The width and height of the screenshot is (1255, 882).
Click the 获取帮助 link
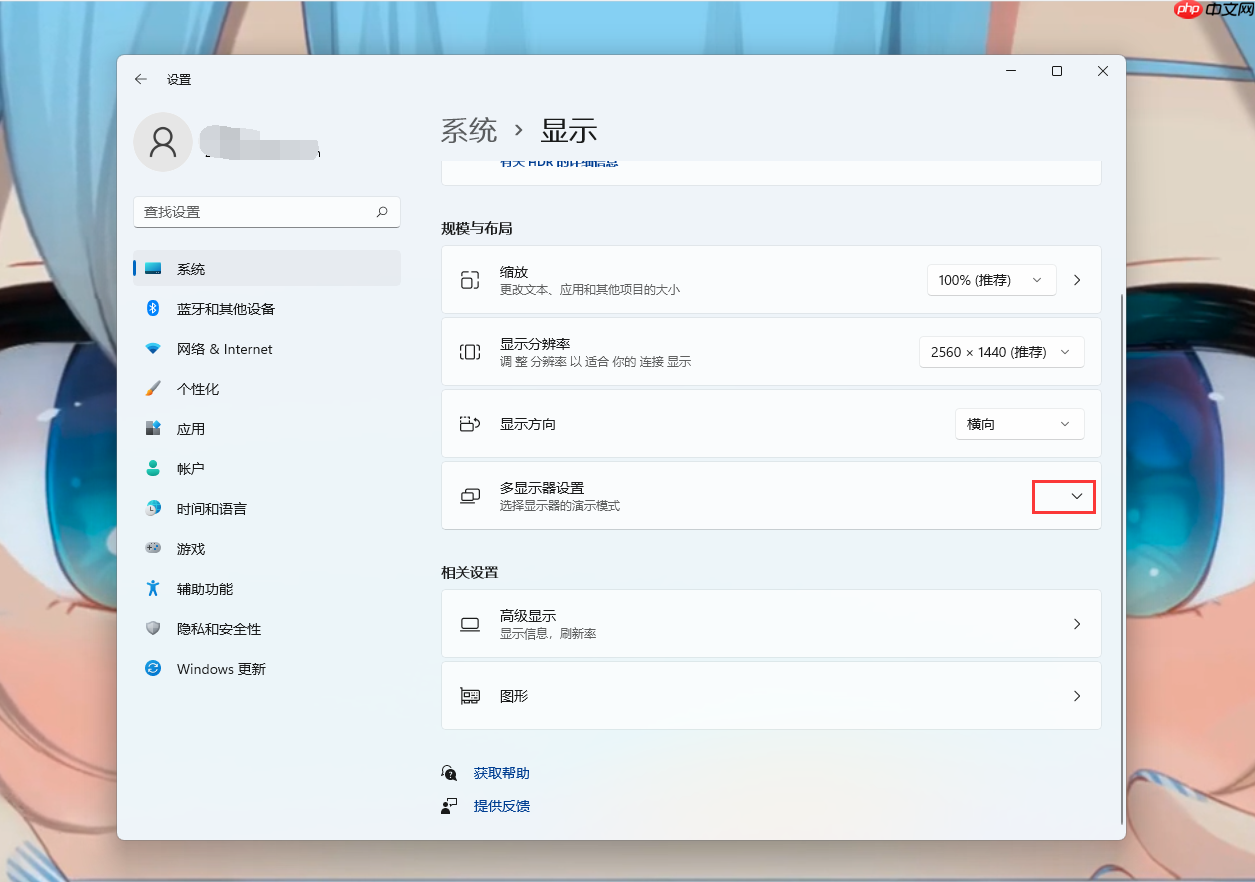[501, 772]
